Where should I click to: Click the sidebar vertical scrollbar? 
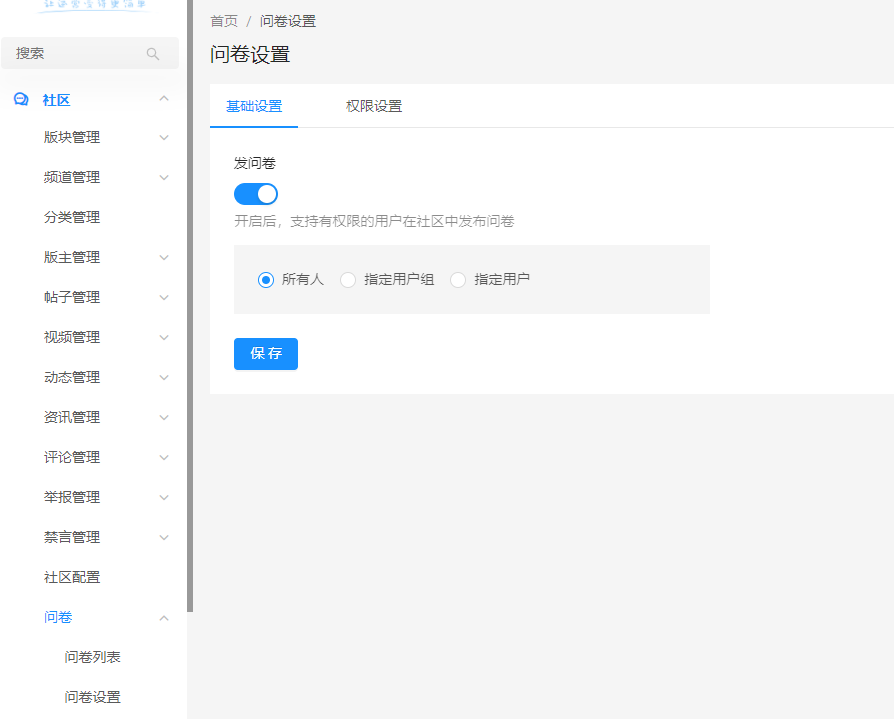point(190,306)
